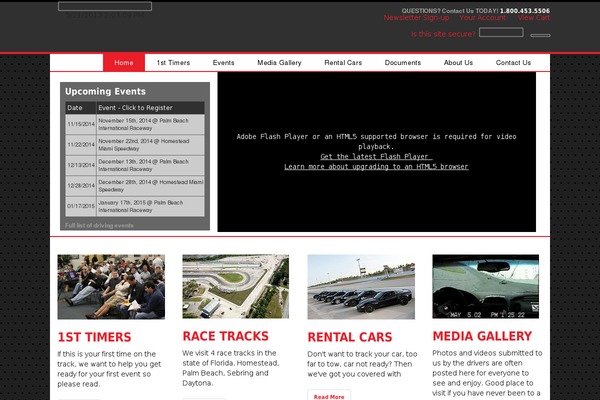
Task: Click the 'Is this site secure?' link
Action: (443, 34)
